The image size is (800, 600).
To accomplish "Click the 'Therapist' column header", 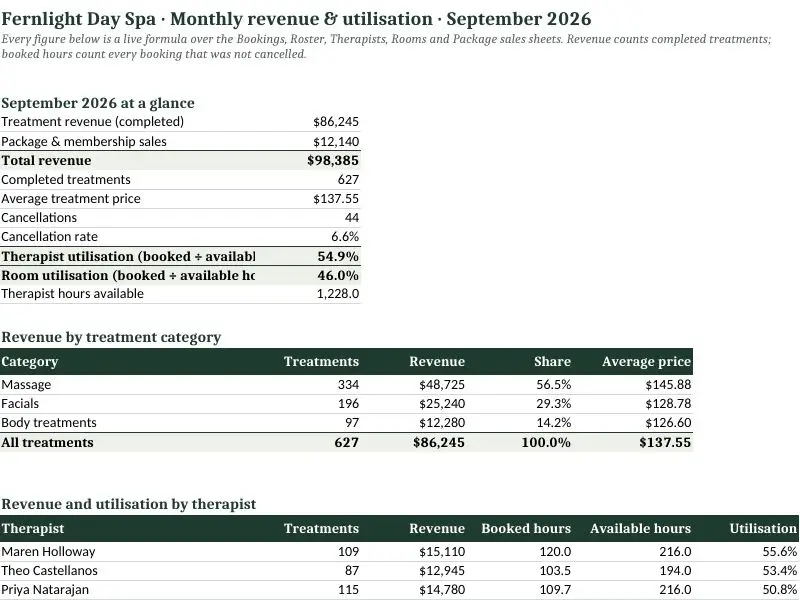I will [33, 528].
